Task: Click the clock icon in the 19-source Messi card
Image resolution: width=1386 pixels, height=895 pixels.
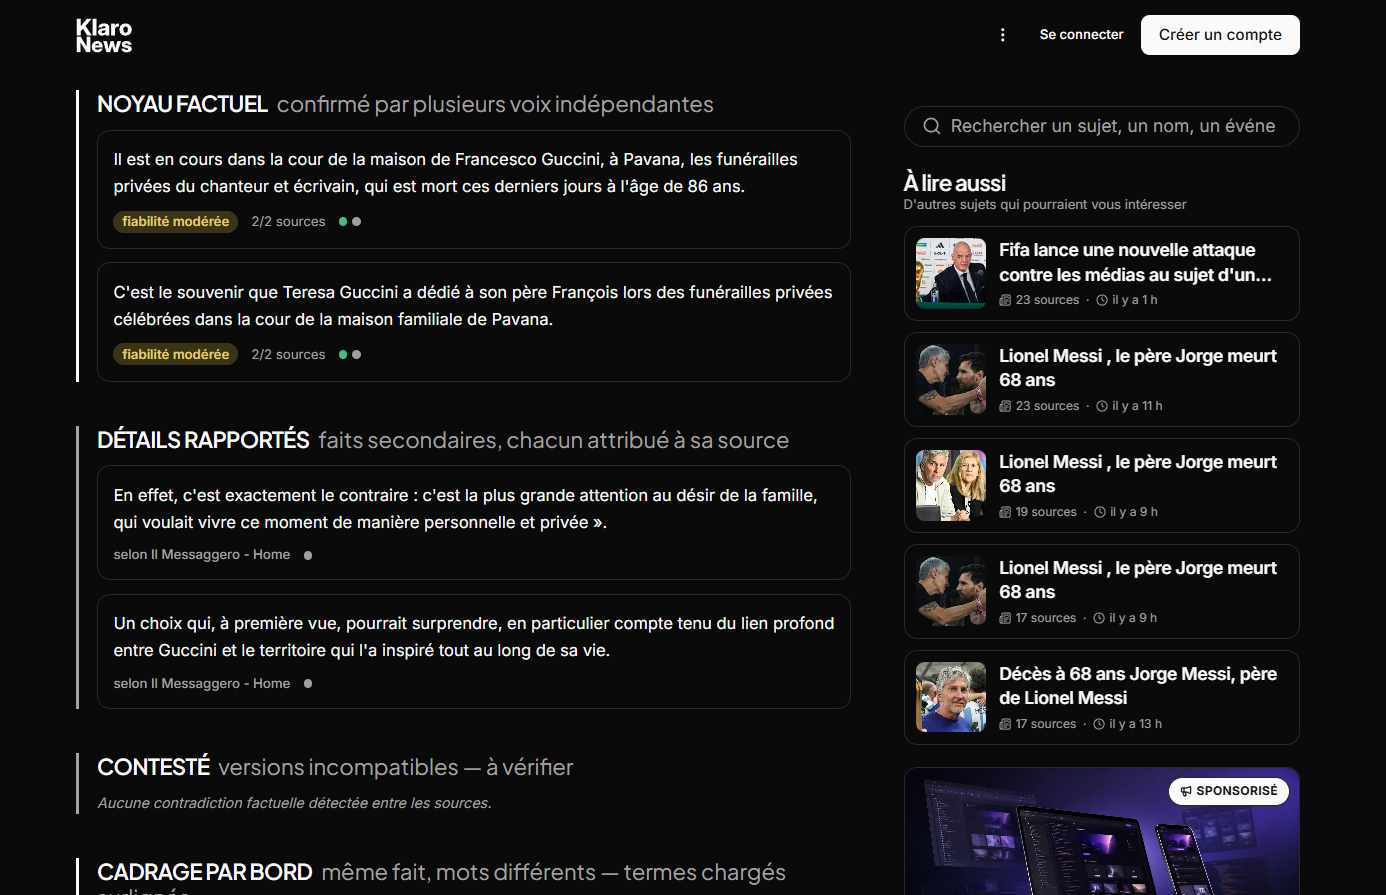Action: (1100, 512)
